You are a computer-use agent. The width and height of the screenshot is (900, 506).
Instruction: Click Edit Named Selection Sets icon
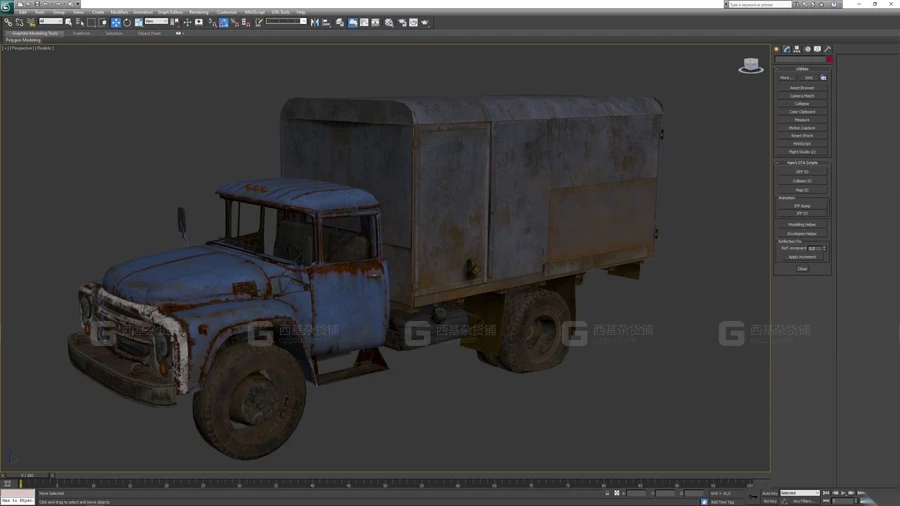pos(259,22)
